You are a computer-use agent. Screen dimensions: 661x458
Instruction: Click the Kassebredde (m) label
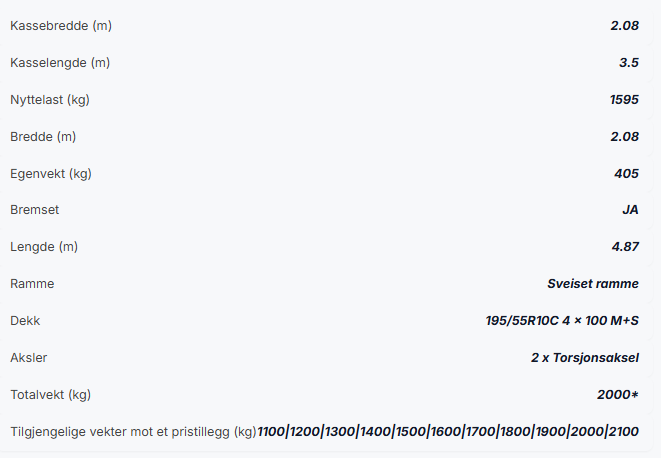coord(61,26)
